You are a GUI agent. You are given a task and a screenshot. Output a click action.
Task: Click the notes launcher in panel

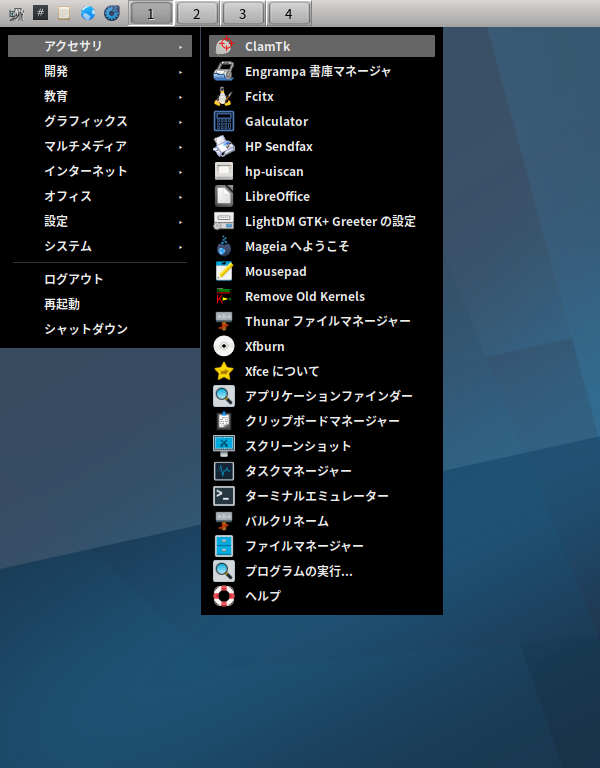tap(64, 13)
